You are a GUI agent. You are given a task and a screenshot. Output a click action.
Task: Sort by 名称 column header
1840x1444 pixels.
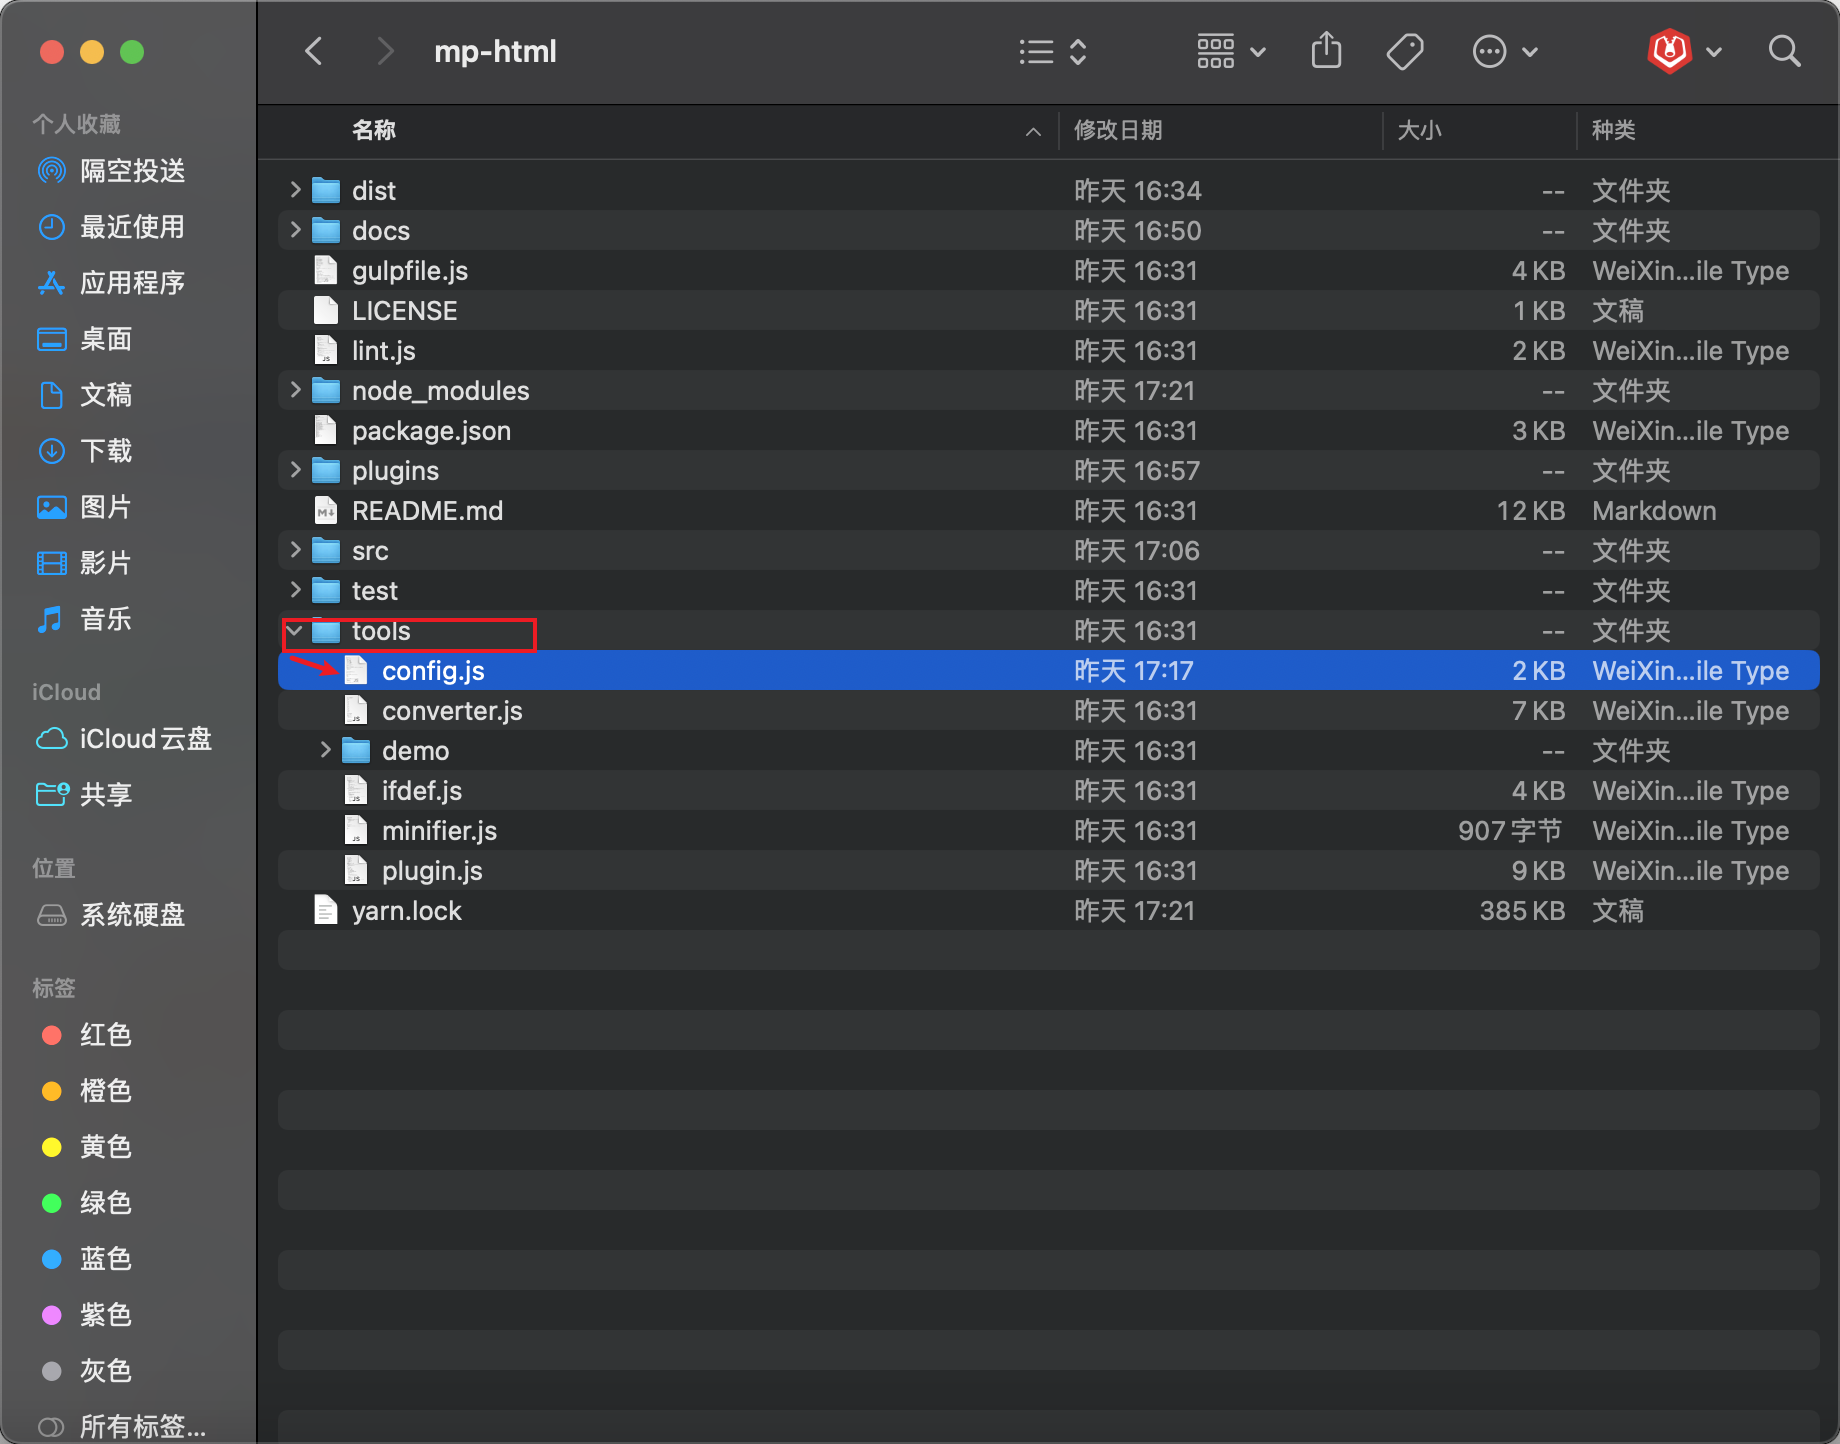[374, 130]
